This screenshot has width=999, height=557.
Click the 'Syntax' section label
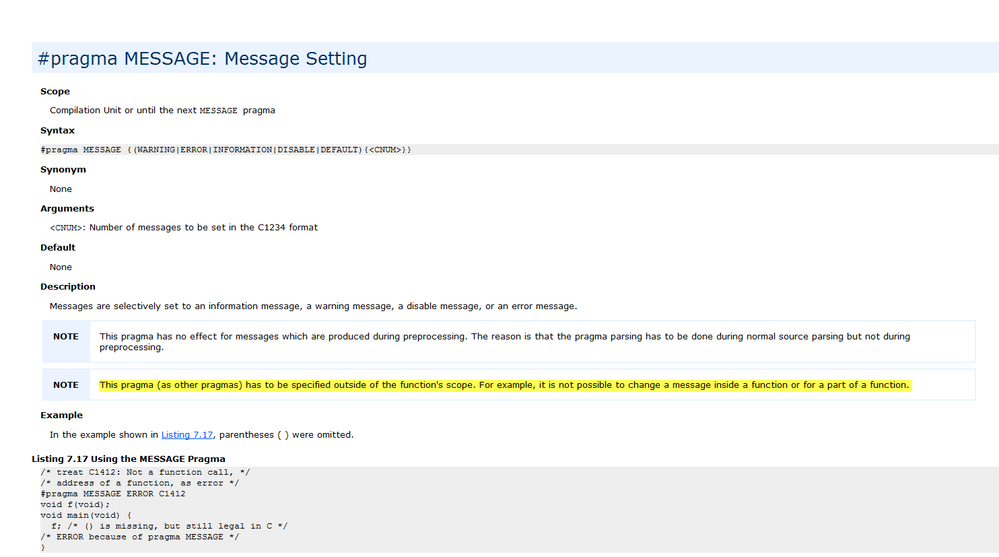(x=57, y=130)
